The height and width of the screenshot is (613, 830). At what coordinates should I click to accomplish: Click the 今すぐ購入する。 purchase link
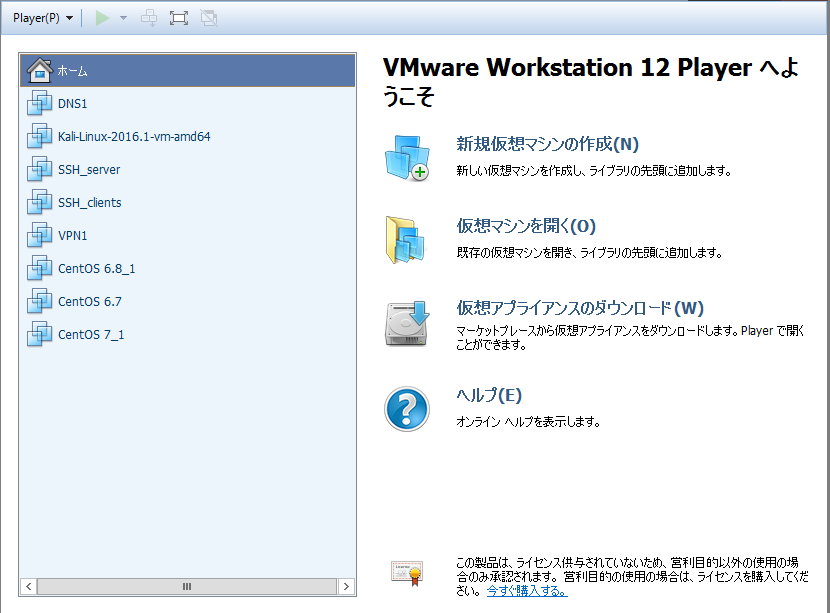coord(527,591)
